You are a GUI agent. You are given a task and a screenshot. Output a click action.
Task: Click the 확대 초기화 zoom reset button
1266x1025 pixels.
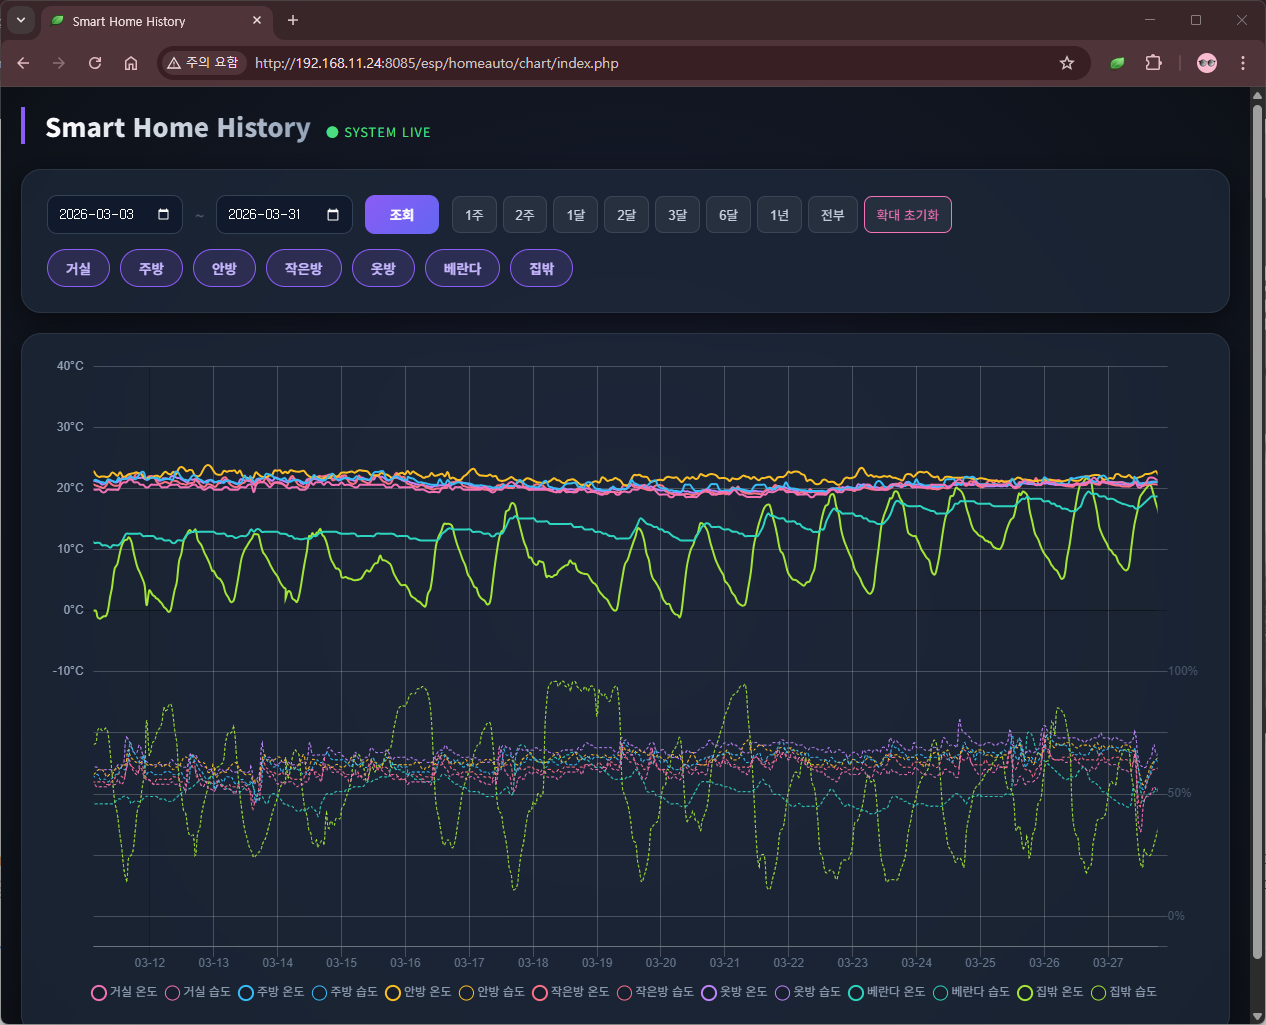pyautogui.click(x=907, y=215)
